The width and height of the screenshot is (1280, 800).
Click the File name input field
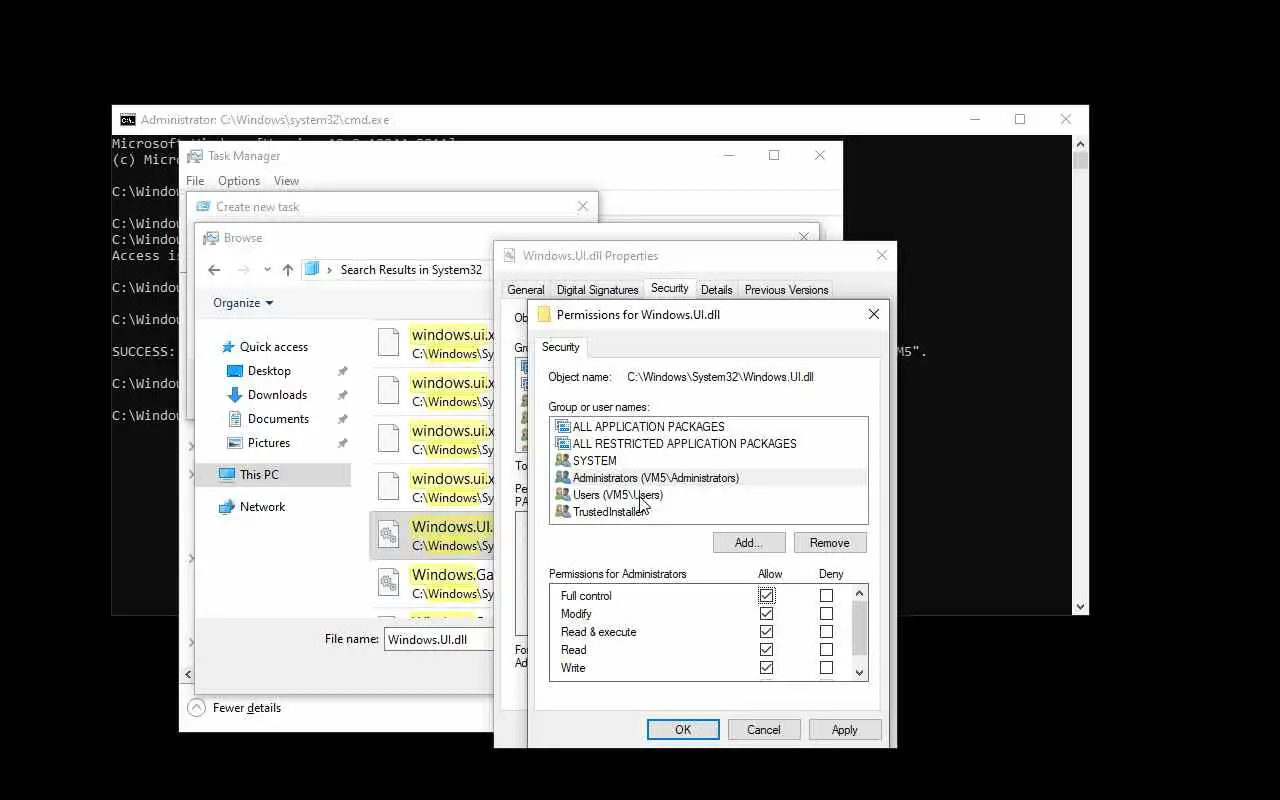pos(440,640)
